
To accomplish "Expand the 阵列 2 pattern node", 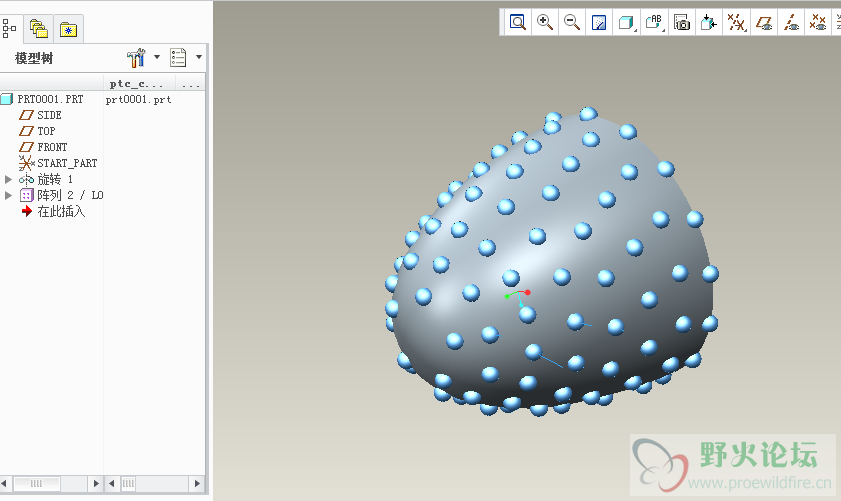I will [8, 195].
